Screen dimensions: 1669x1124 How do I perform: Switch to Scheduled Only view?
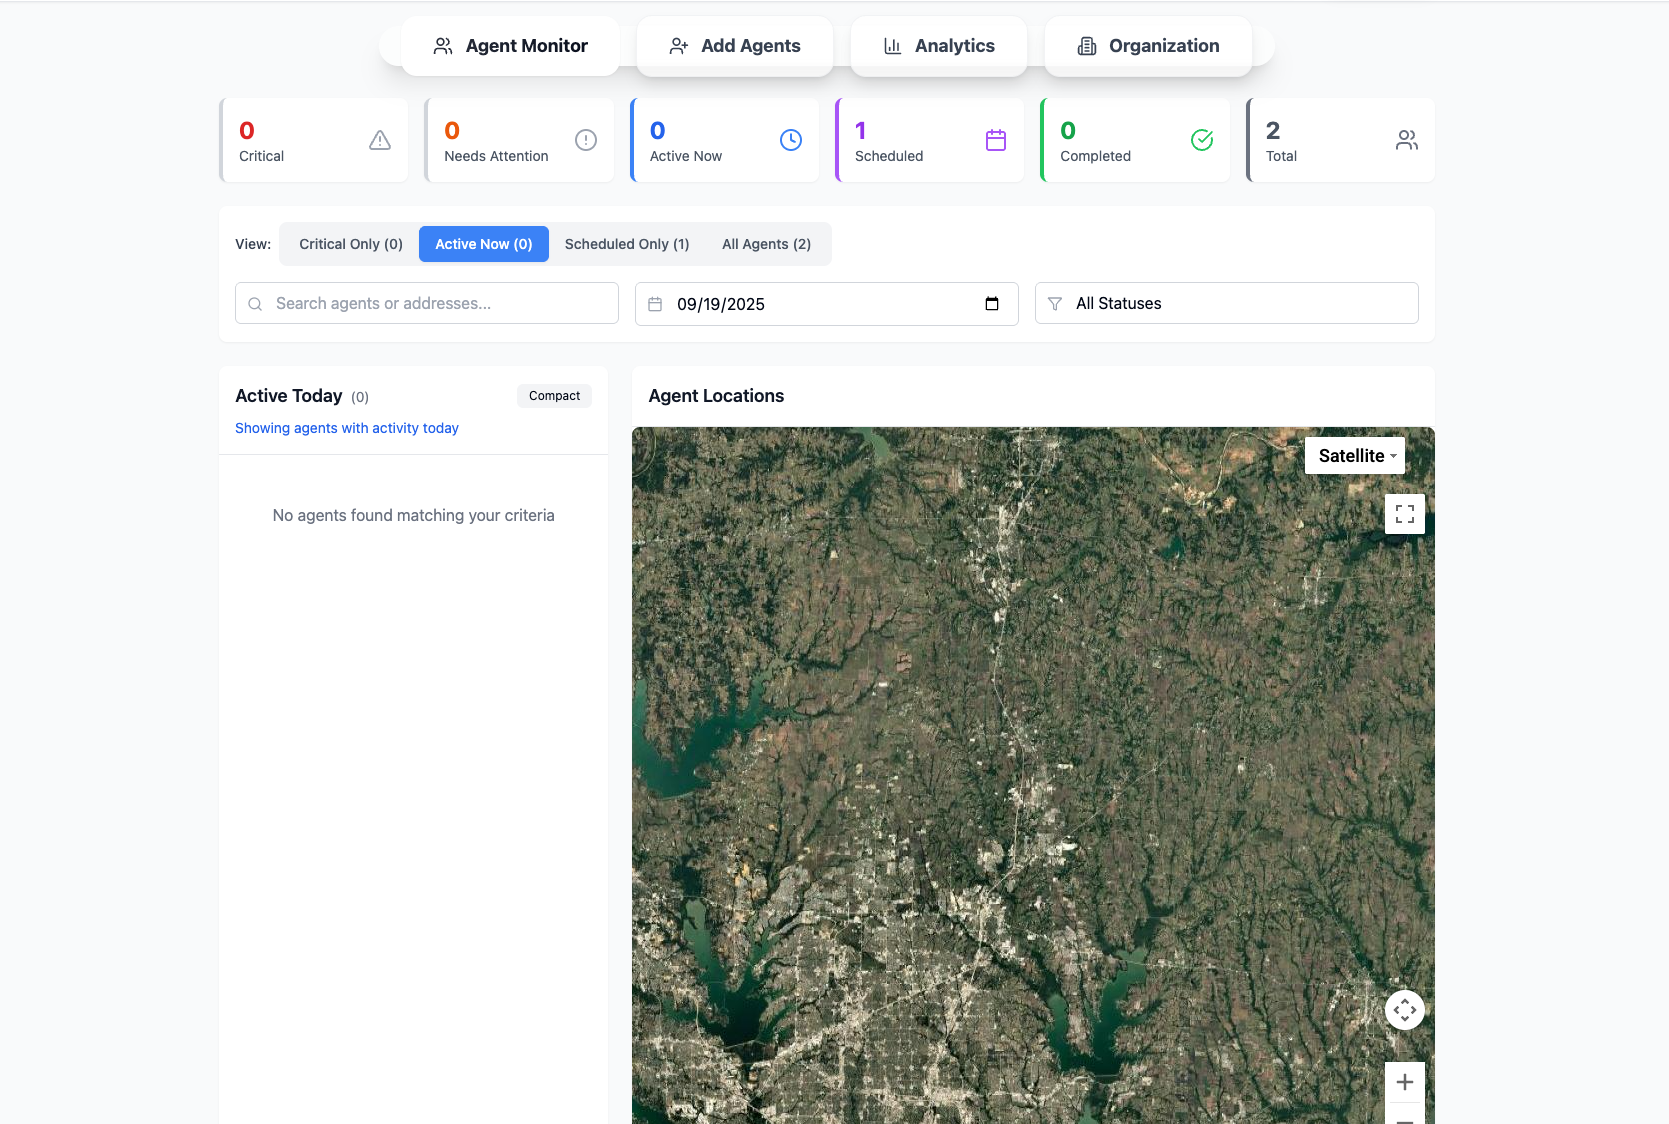click(x=627, y=243)
